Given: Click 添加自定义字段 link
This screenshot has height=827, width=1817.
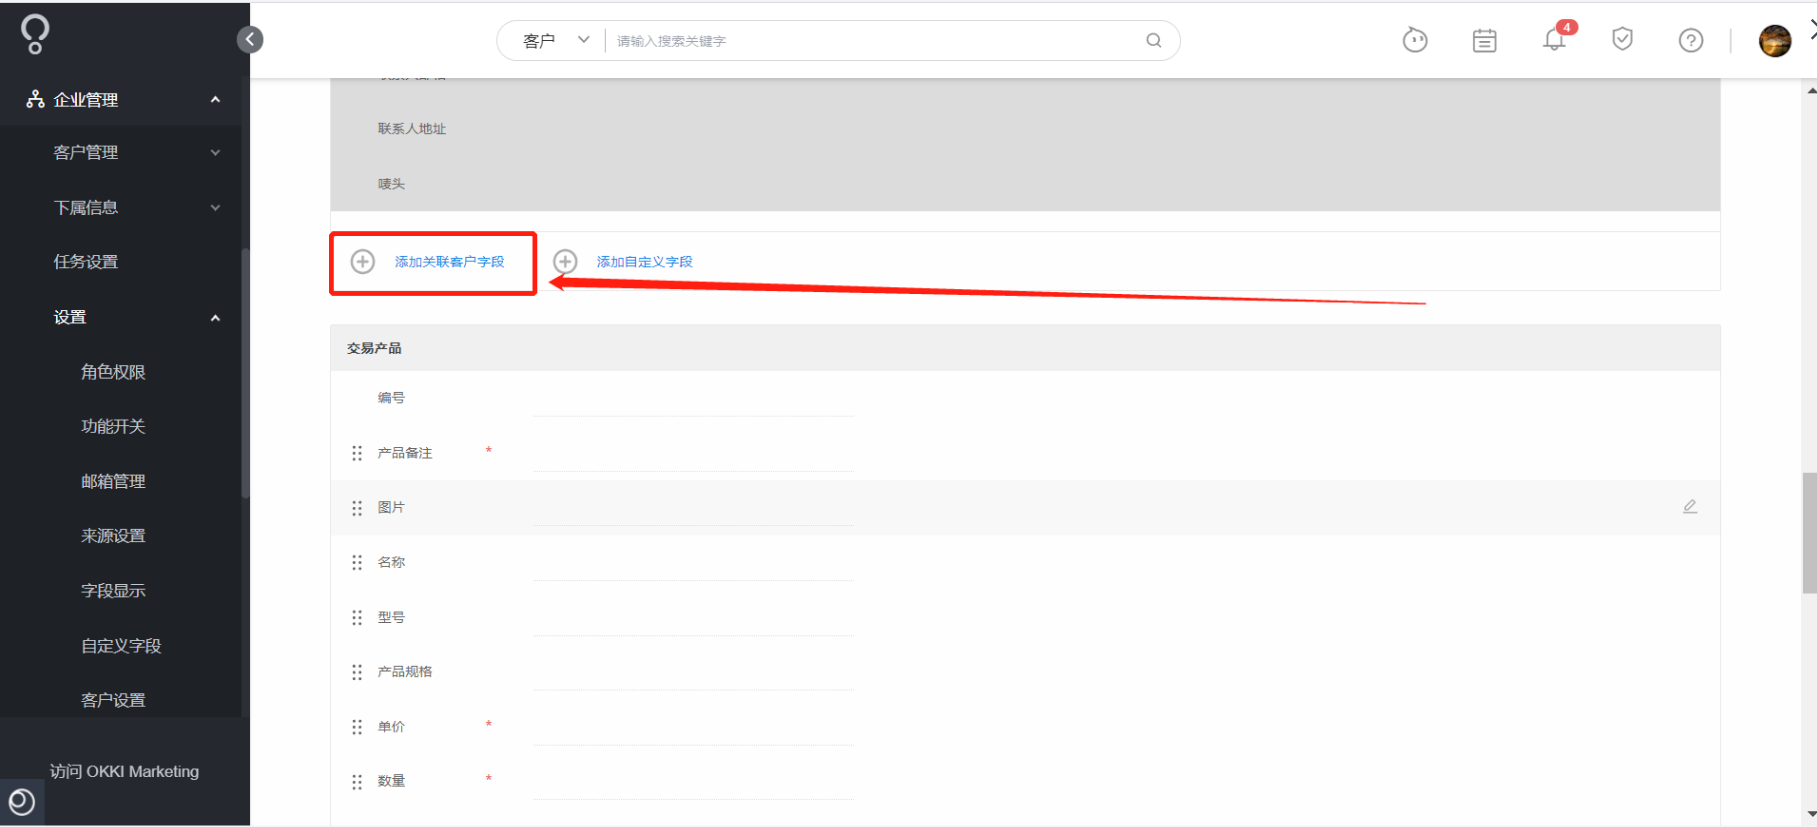Looking at the screenshot, I should point(645,262).
